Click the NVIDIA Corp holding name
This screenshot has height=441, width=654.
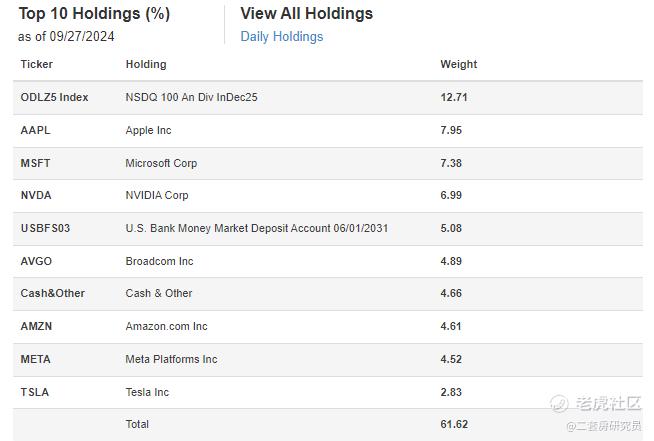click(157, 195)
